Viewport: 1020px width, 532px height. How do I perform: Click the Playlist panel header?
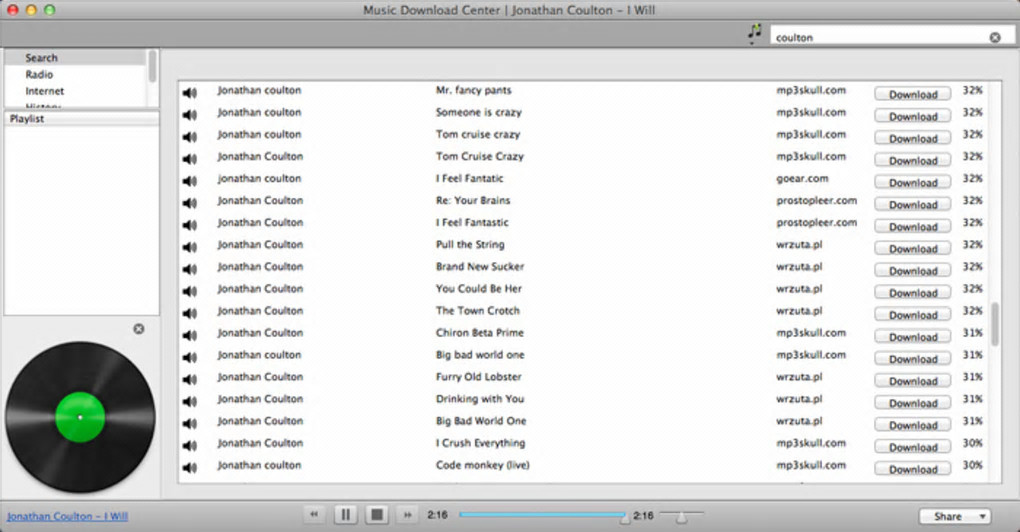click(81, 119)
